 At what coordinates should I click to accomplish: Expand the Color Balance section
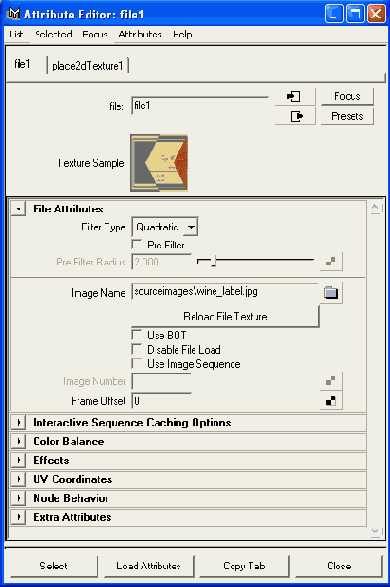pyautogui.click(x=18, y=441)
